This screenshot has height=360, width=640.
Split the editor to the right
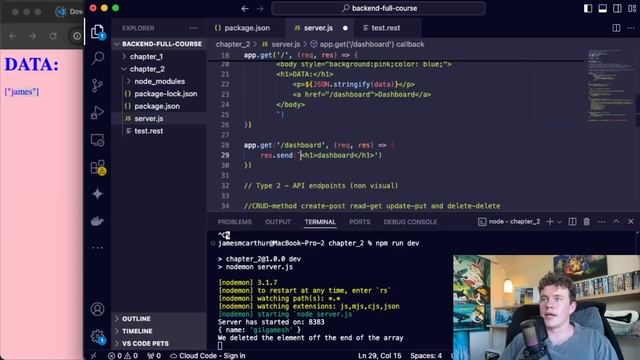pyautogui.click(x=616, y=28)
